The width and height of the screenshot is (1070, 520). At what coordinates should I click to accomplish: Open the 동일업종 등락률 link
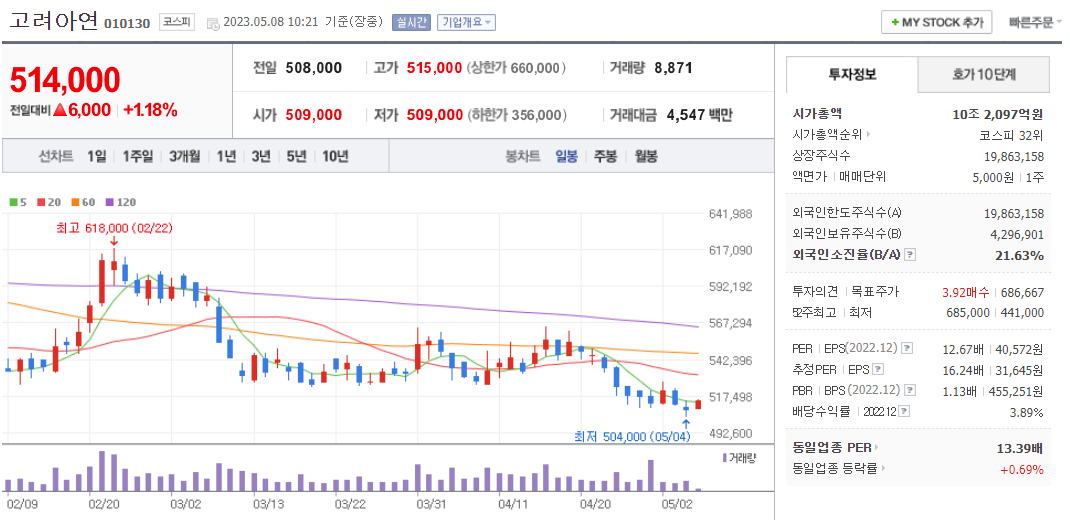pyautogui.click(x=839, y=469)
